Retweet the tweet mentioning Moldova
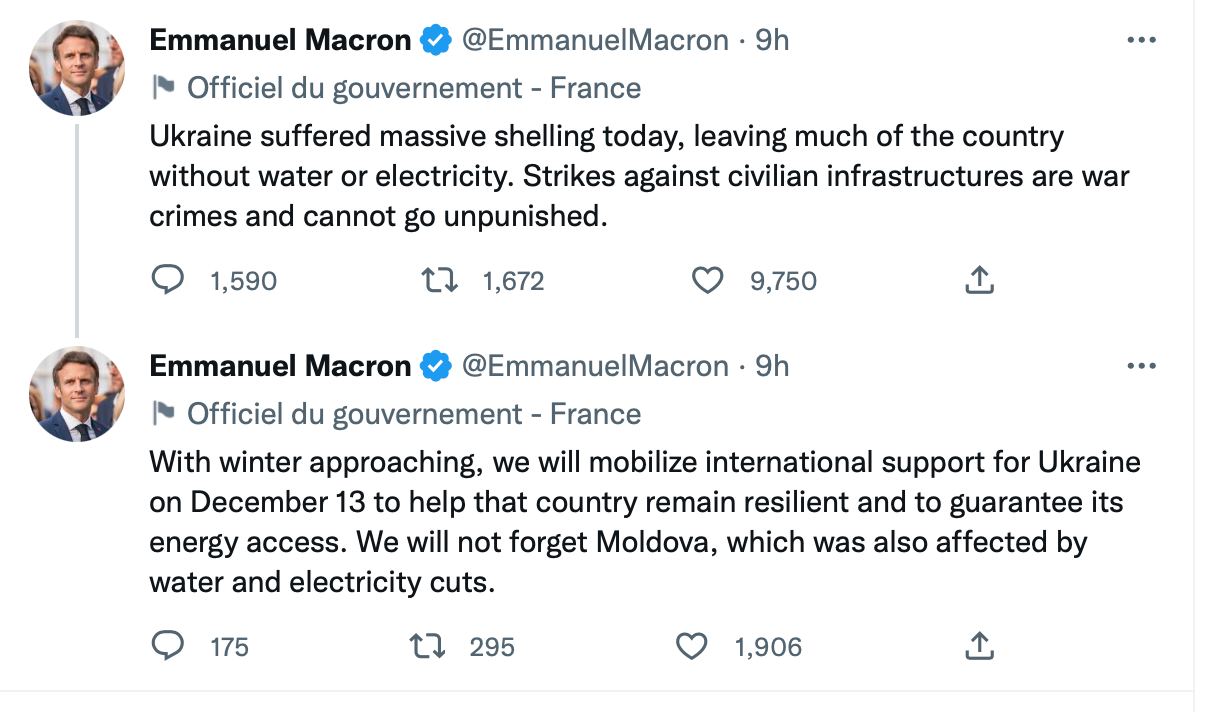Viewport: 1208px width, 712px height. coord(428,647)
